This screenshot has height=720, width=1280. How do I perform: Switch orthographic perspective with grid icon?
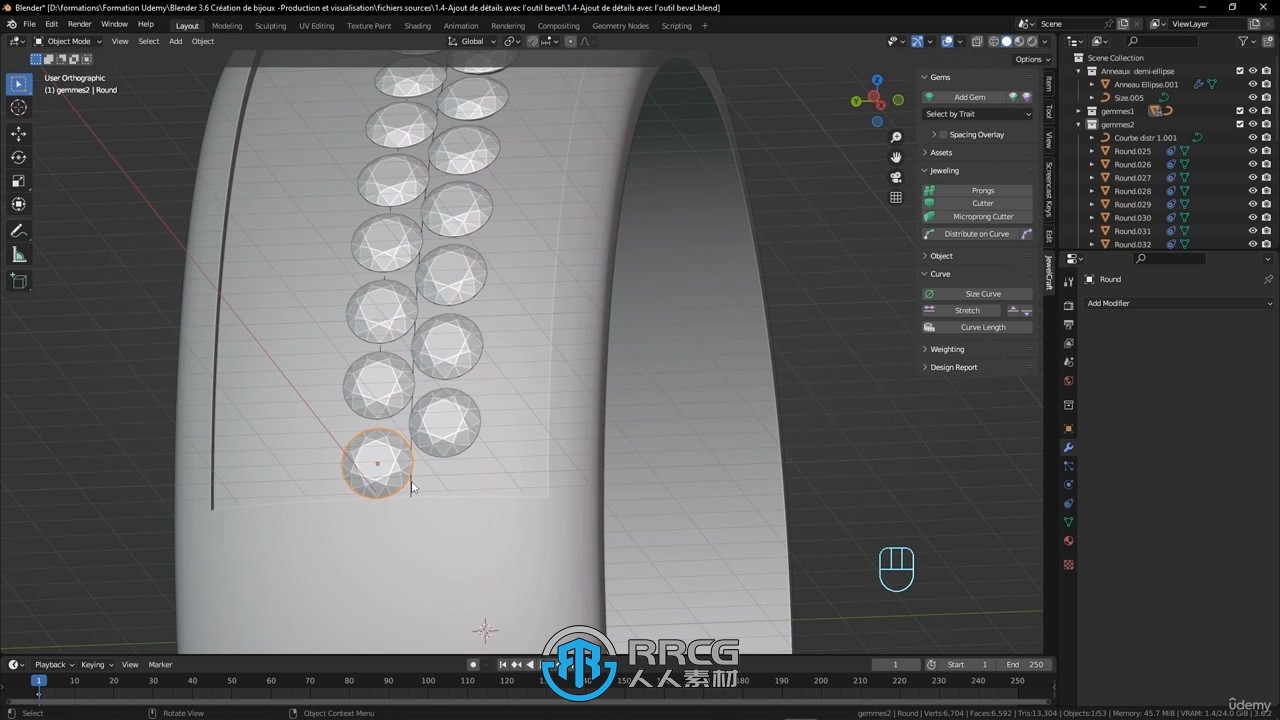click(x=896, y=197)
